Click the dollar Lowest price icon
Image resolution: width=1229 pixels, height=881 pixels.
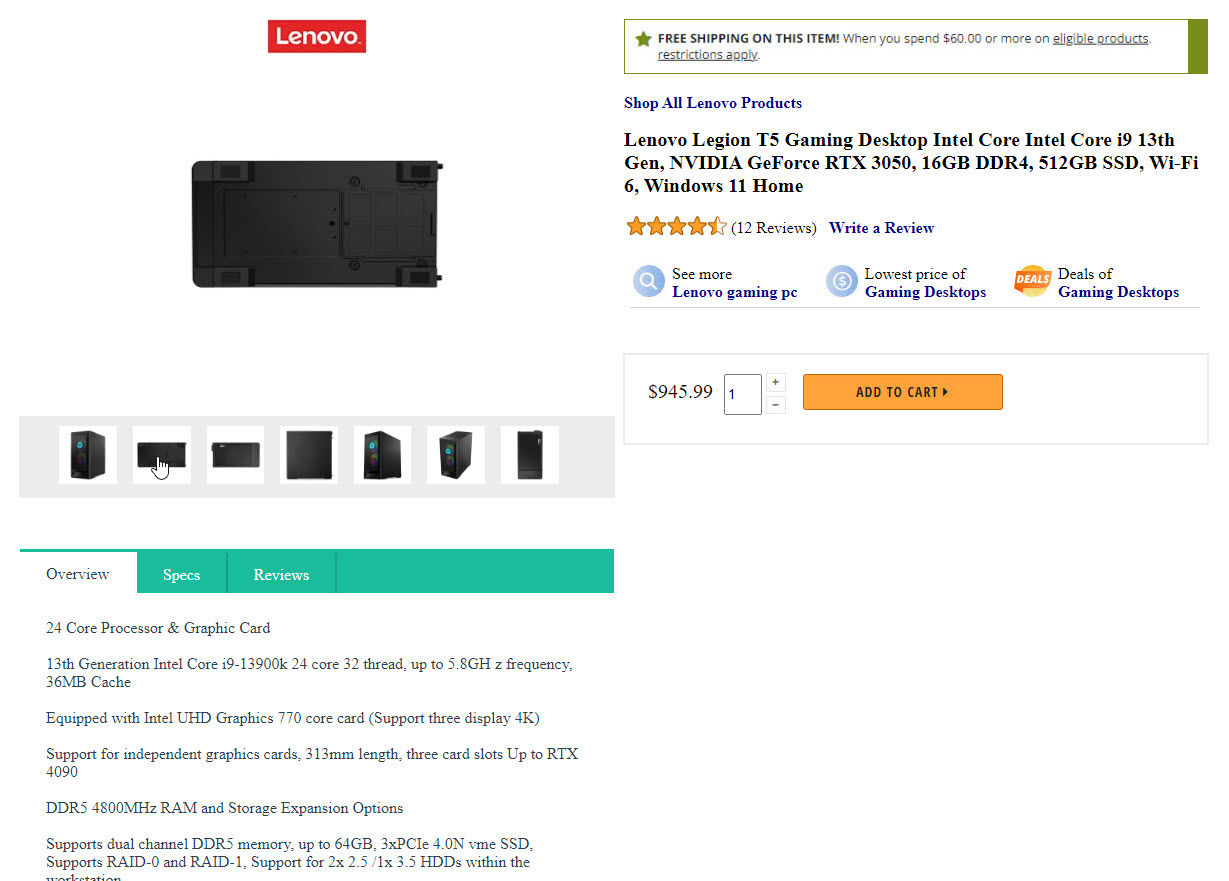coord(841,281)
